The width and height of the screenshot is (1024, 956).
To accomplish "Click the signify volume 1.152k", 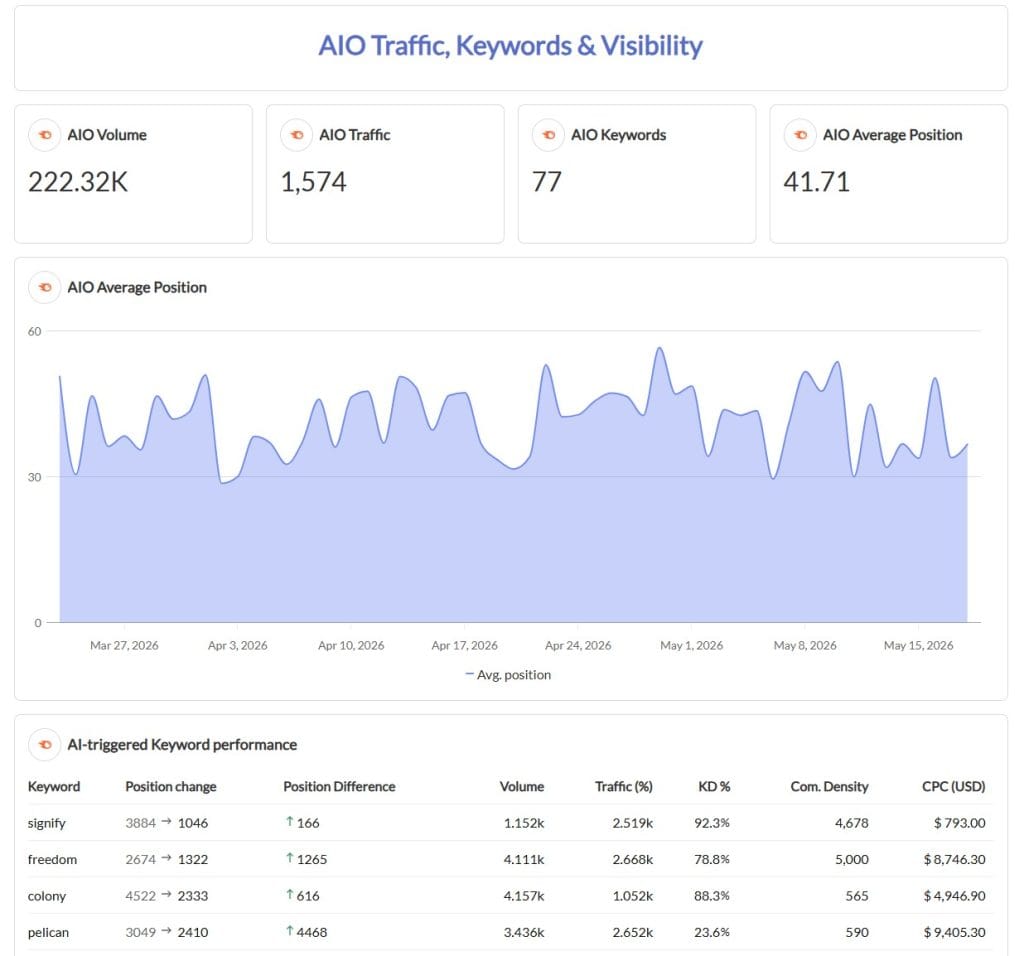I will click(524, 823).
